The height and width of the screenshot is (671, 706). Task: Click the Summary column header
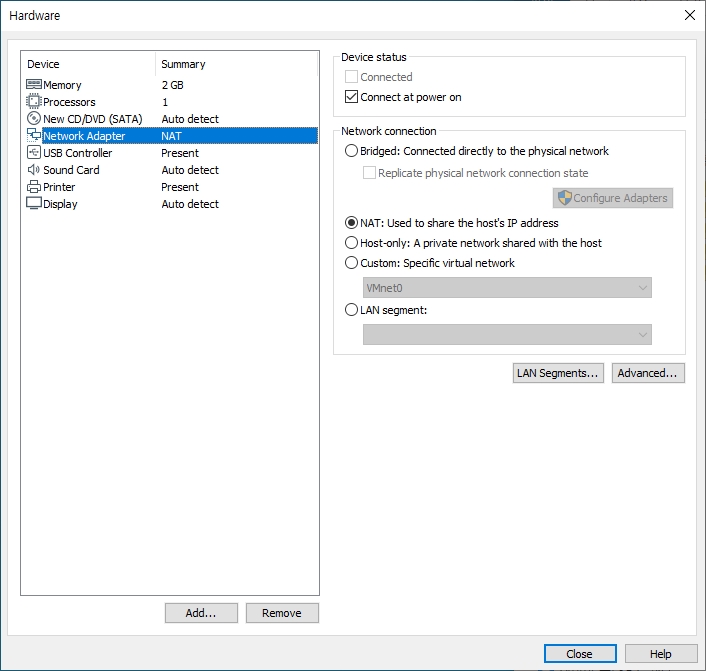coord(236,64)
